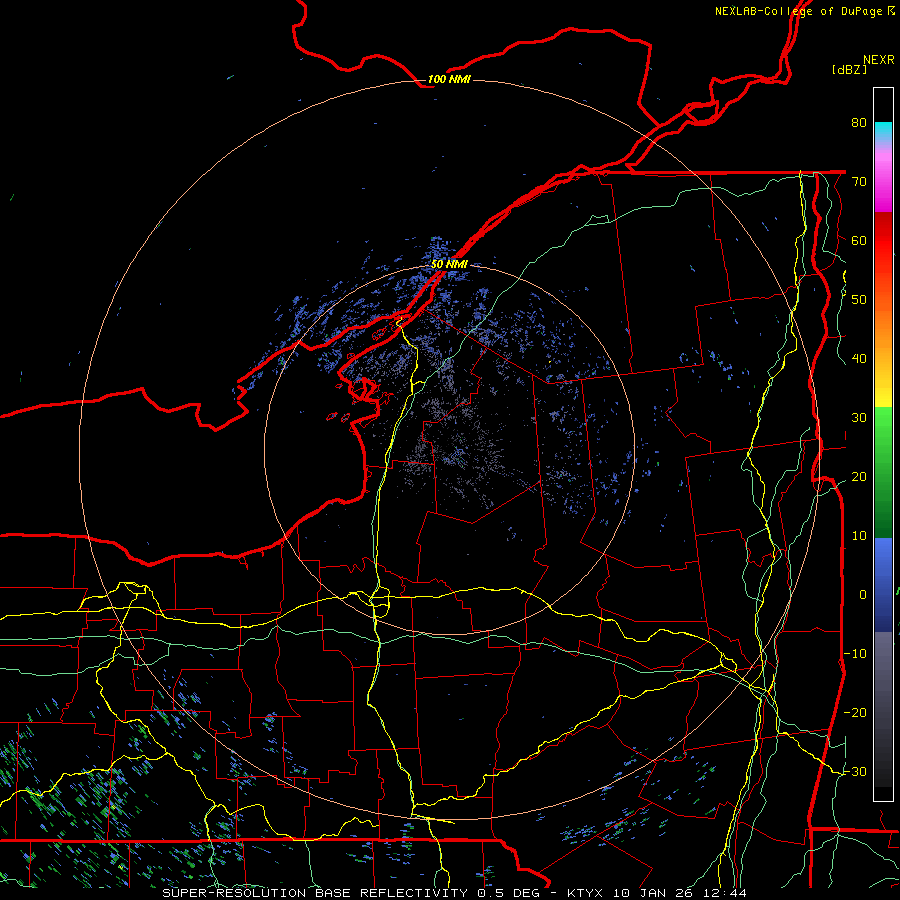Click the SUPER-RESOLUTION BASE REFLECTIVITY caption text

coord(315,893)
